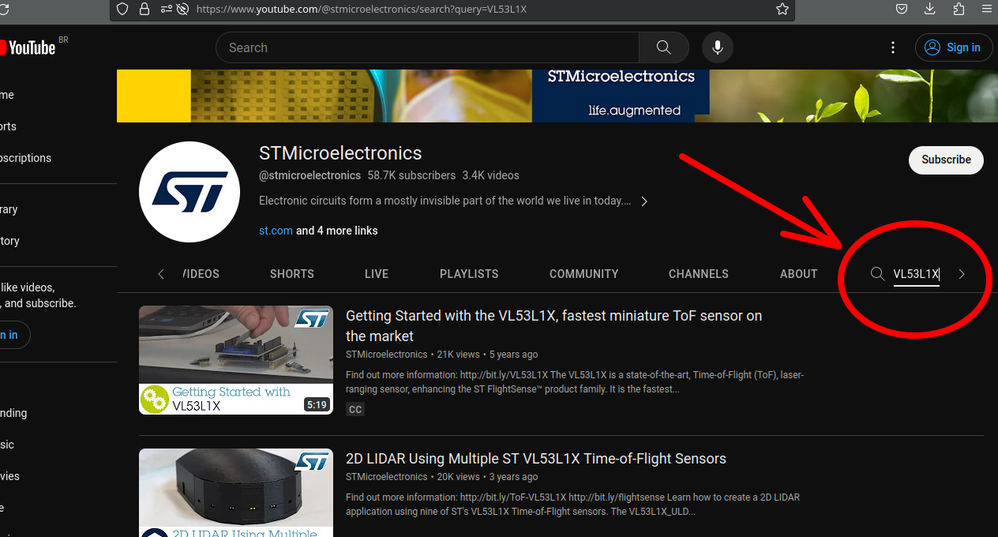Open '2D LIDAR Using Multiple ST VL53L1X' title
This screenshot has width=998, height=537.
tap(536, 459)
